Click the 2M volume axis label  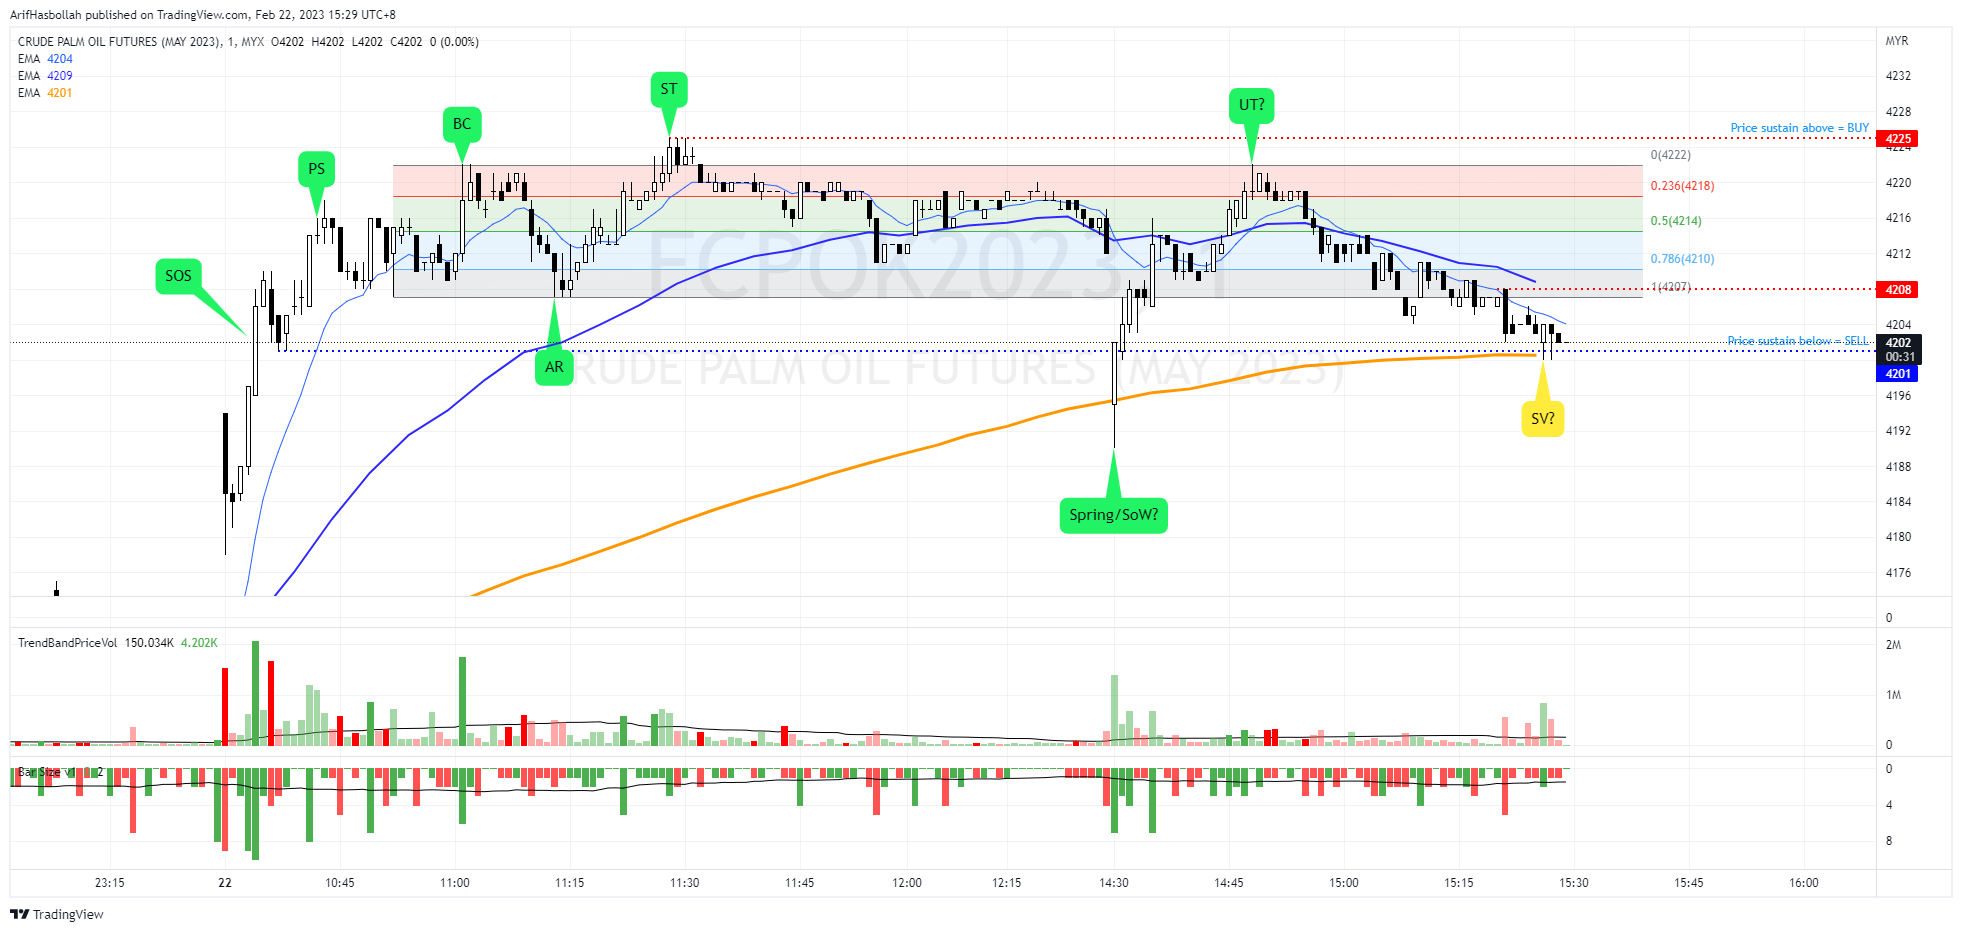[x=1893, y=645]
